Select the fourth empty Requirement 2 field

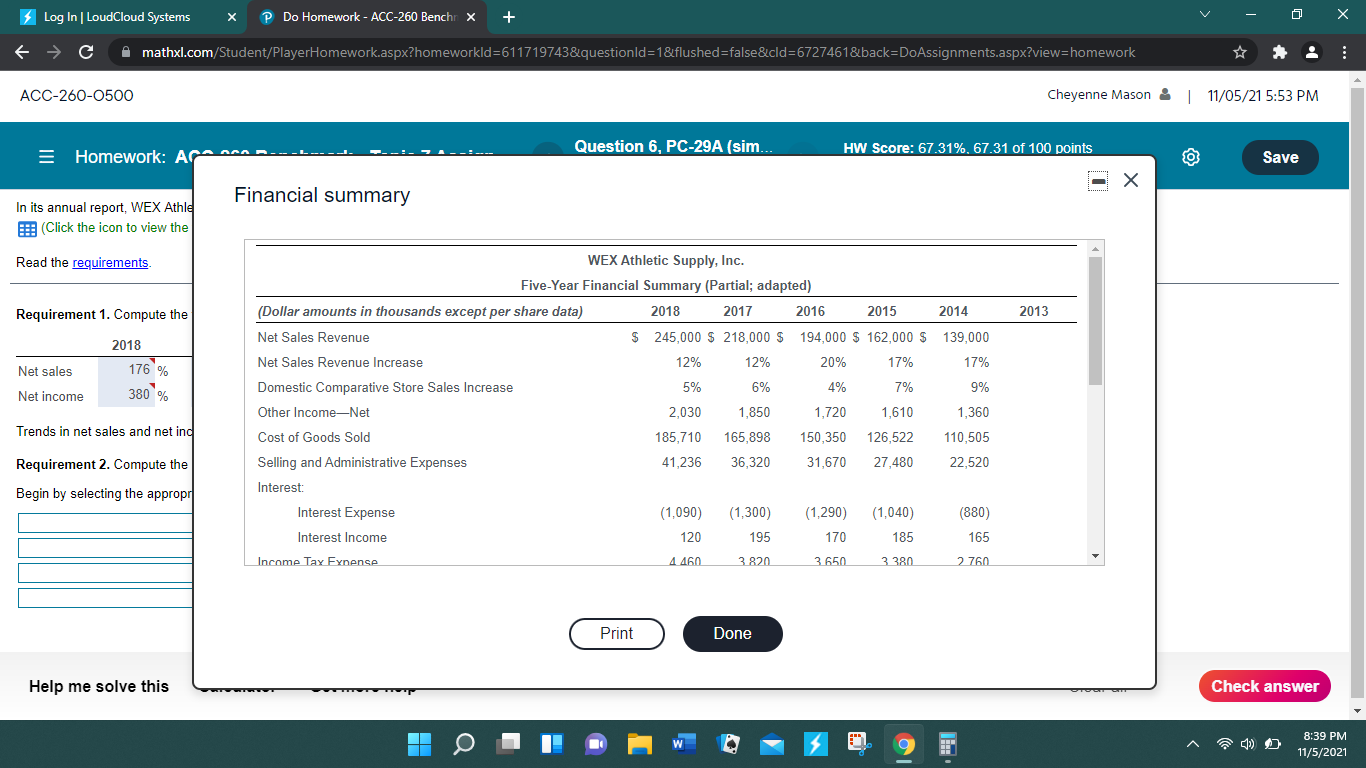(x=105, y=598)
